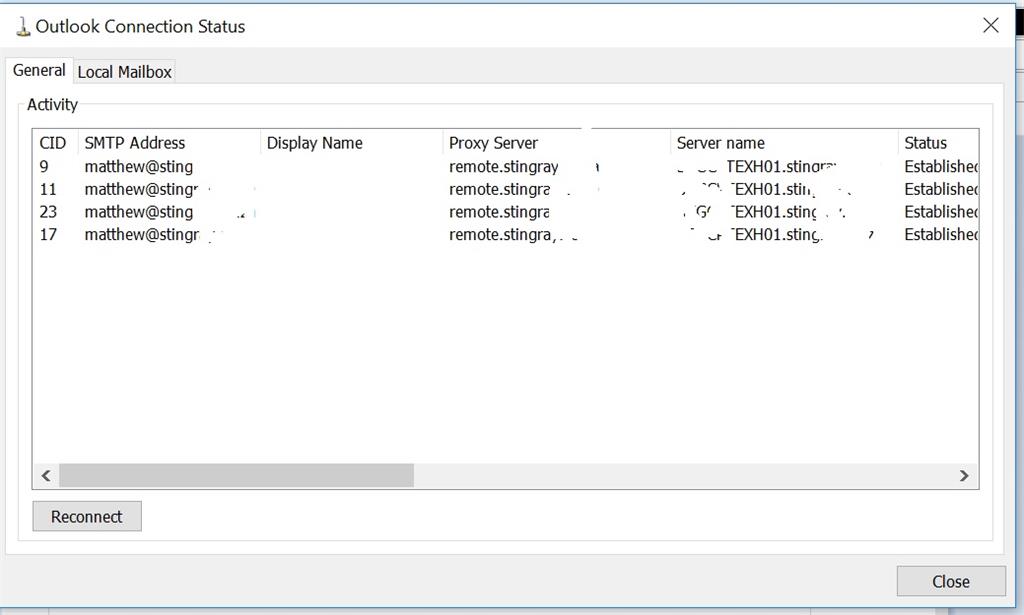Click the proxy server cell in the CID 11 row
This screenshot has height=615, width=1024.
click(x=500, y=189)
